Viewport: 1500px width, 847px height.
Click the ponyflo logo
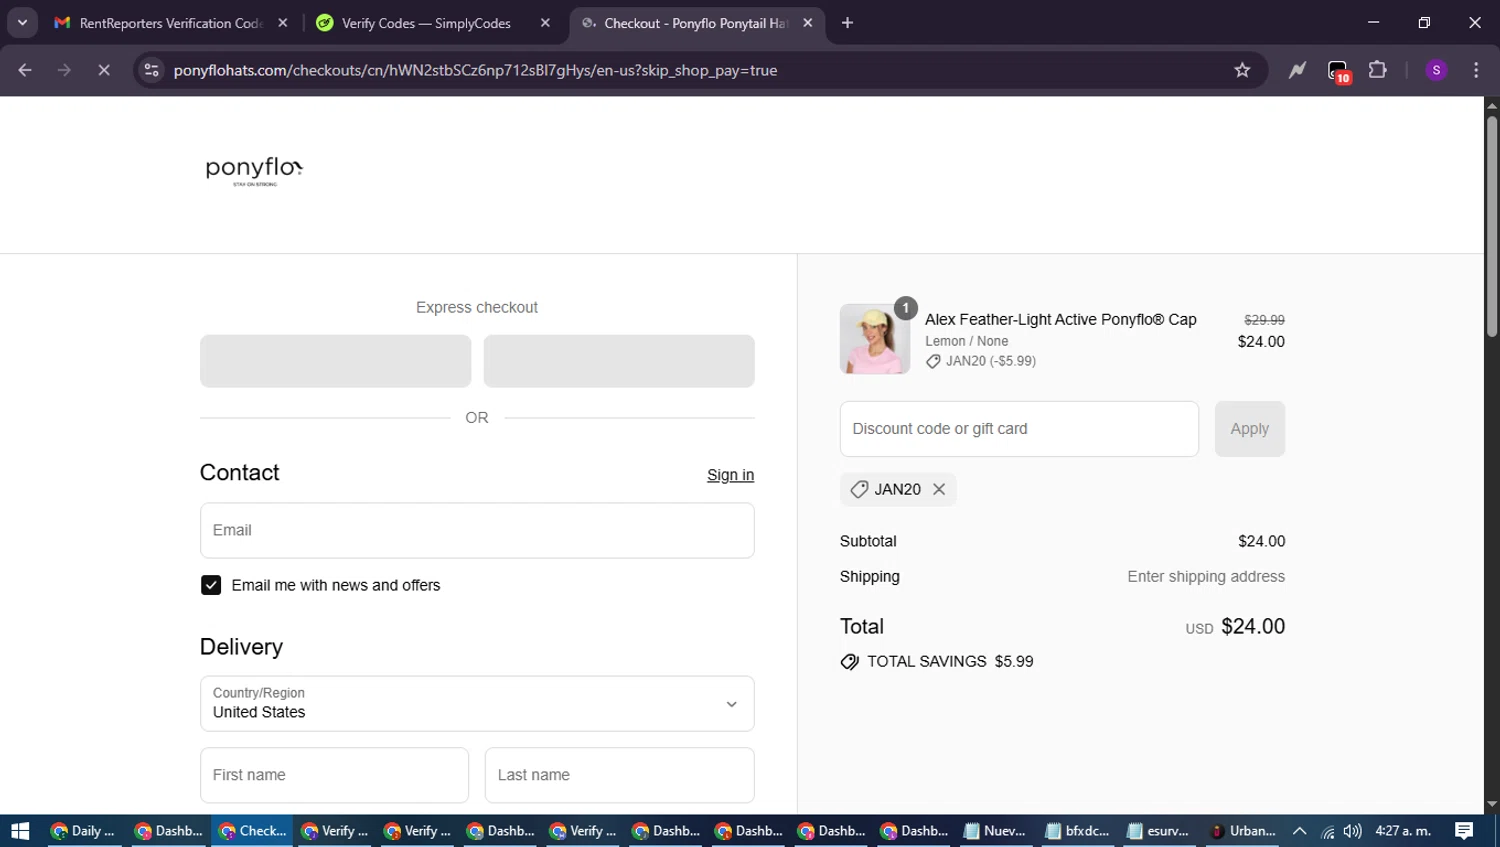(x=254, y=170)
